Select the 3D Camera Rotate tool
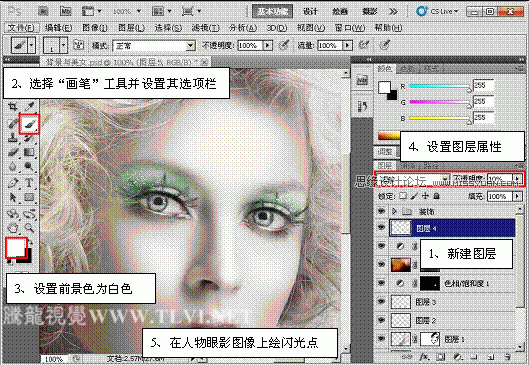 pos(30,214)
